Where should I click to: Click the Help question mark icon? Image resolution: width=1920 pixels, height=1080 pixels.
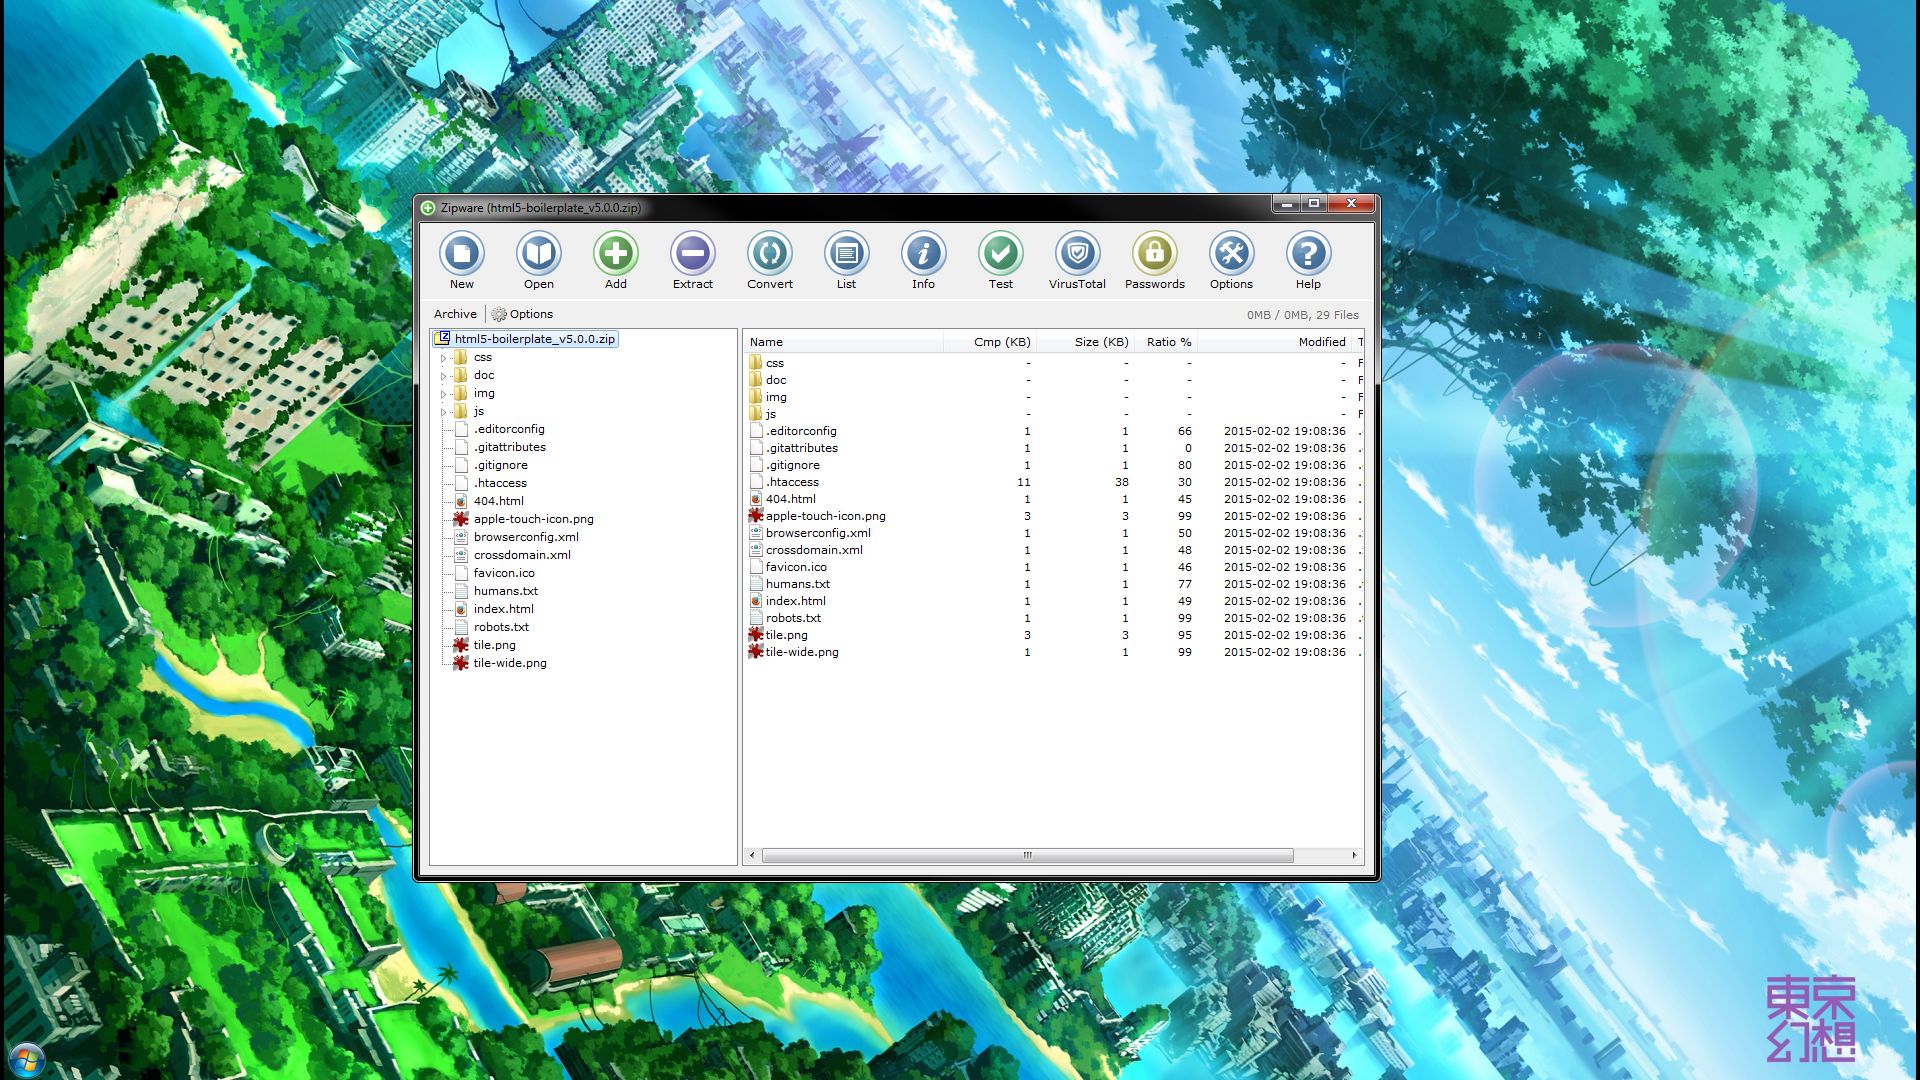tap(1308, 254)
